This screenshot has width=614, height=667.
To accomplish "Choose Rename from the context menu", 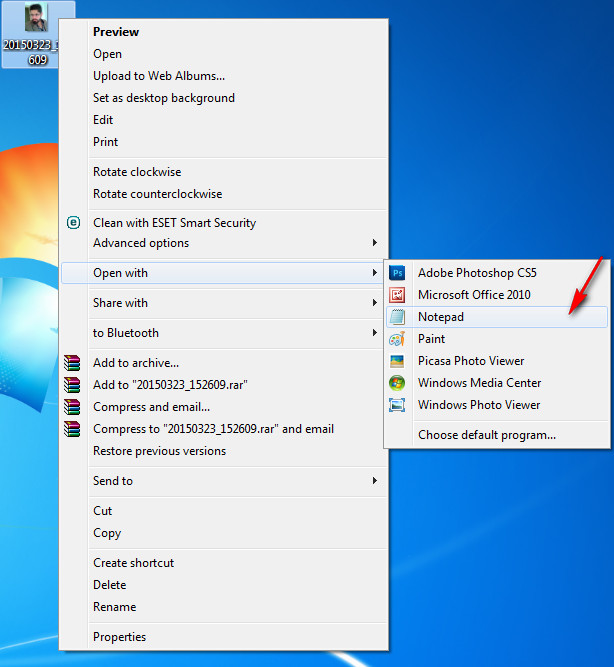I will coord(223,607).
